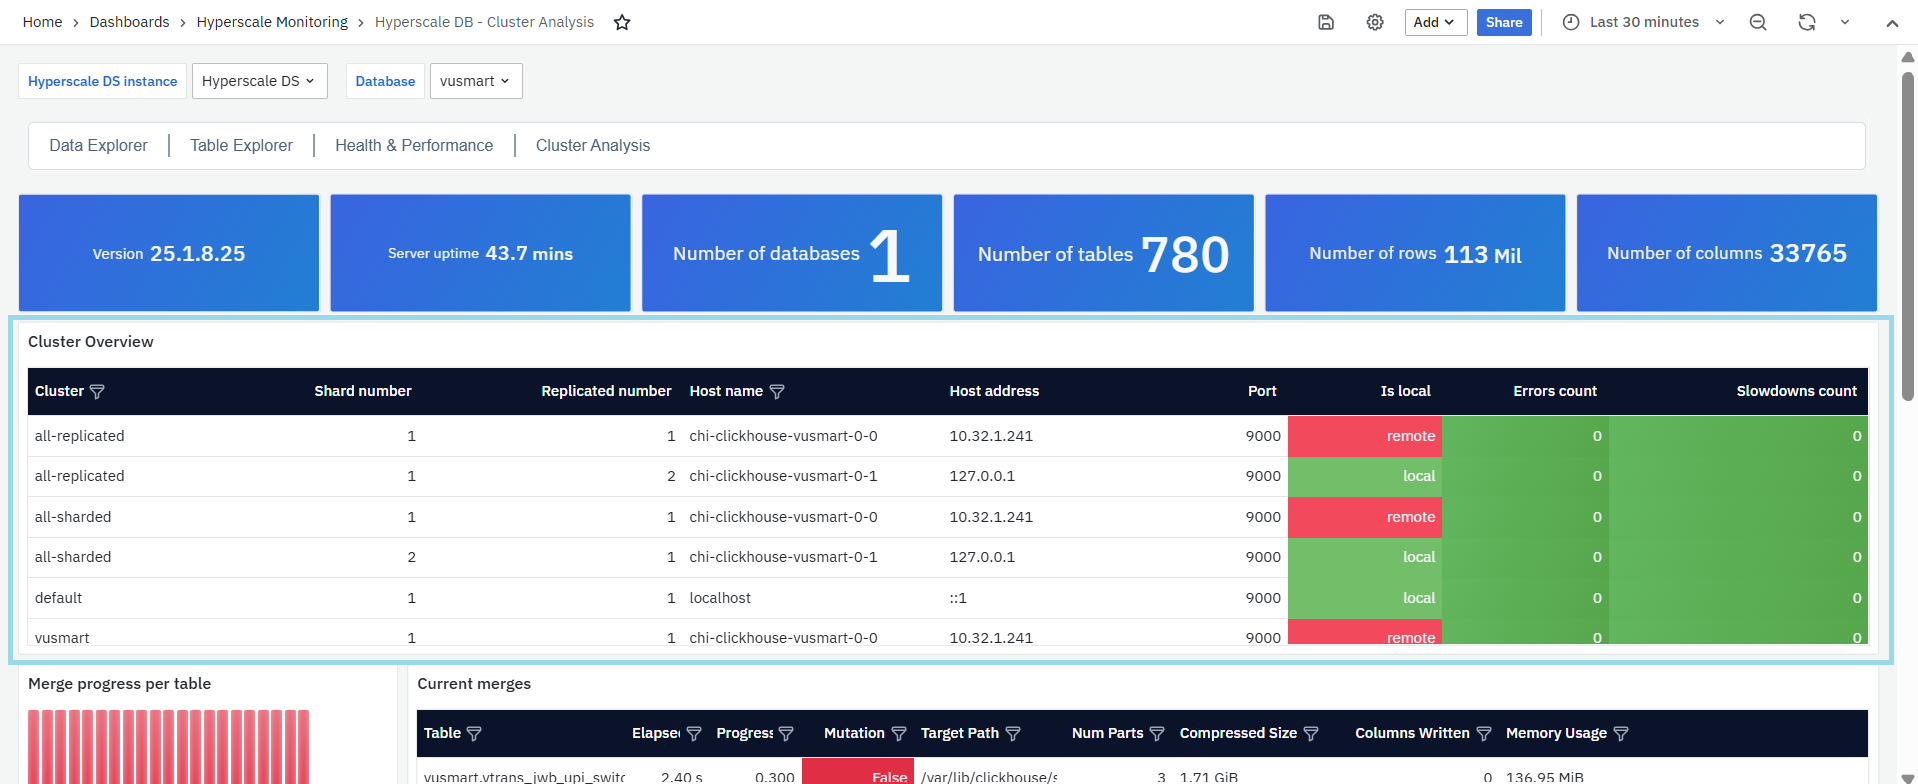Filter the Memory Usage column

(x=1621, y=734)
